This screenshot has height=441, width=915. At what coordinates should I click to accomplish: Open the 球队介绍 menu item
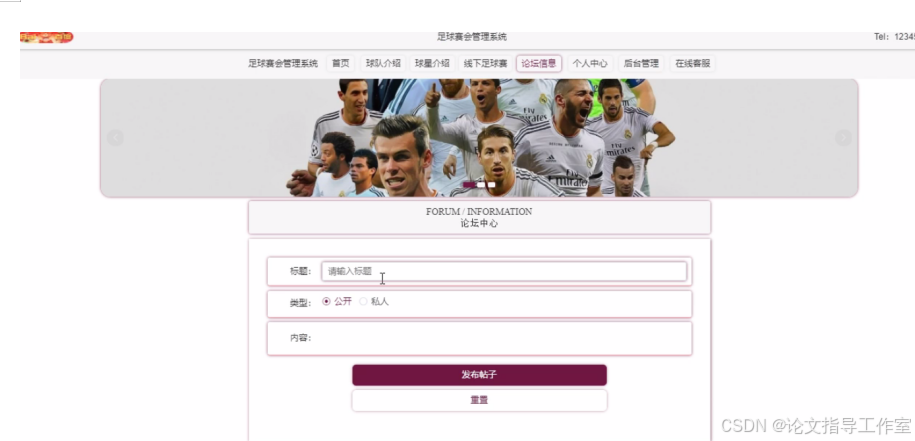(383, 64)
